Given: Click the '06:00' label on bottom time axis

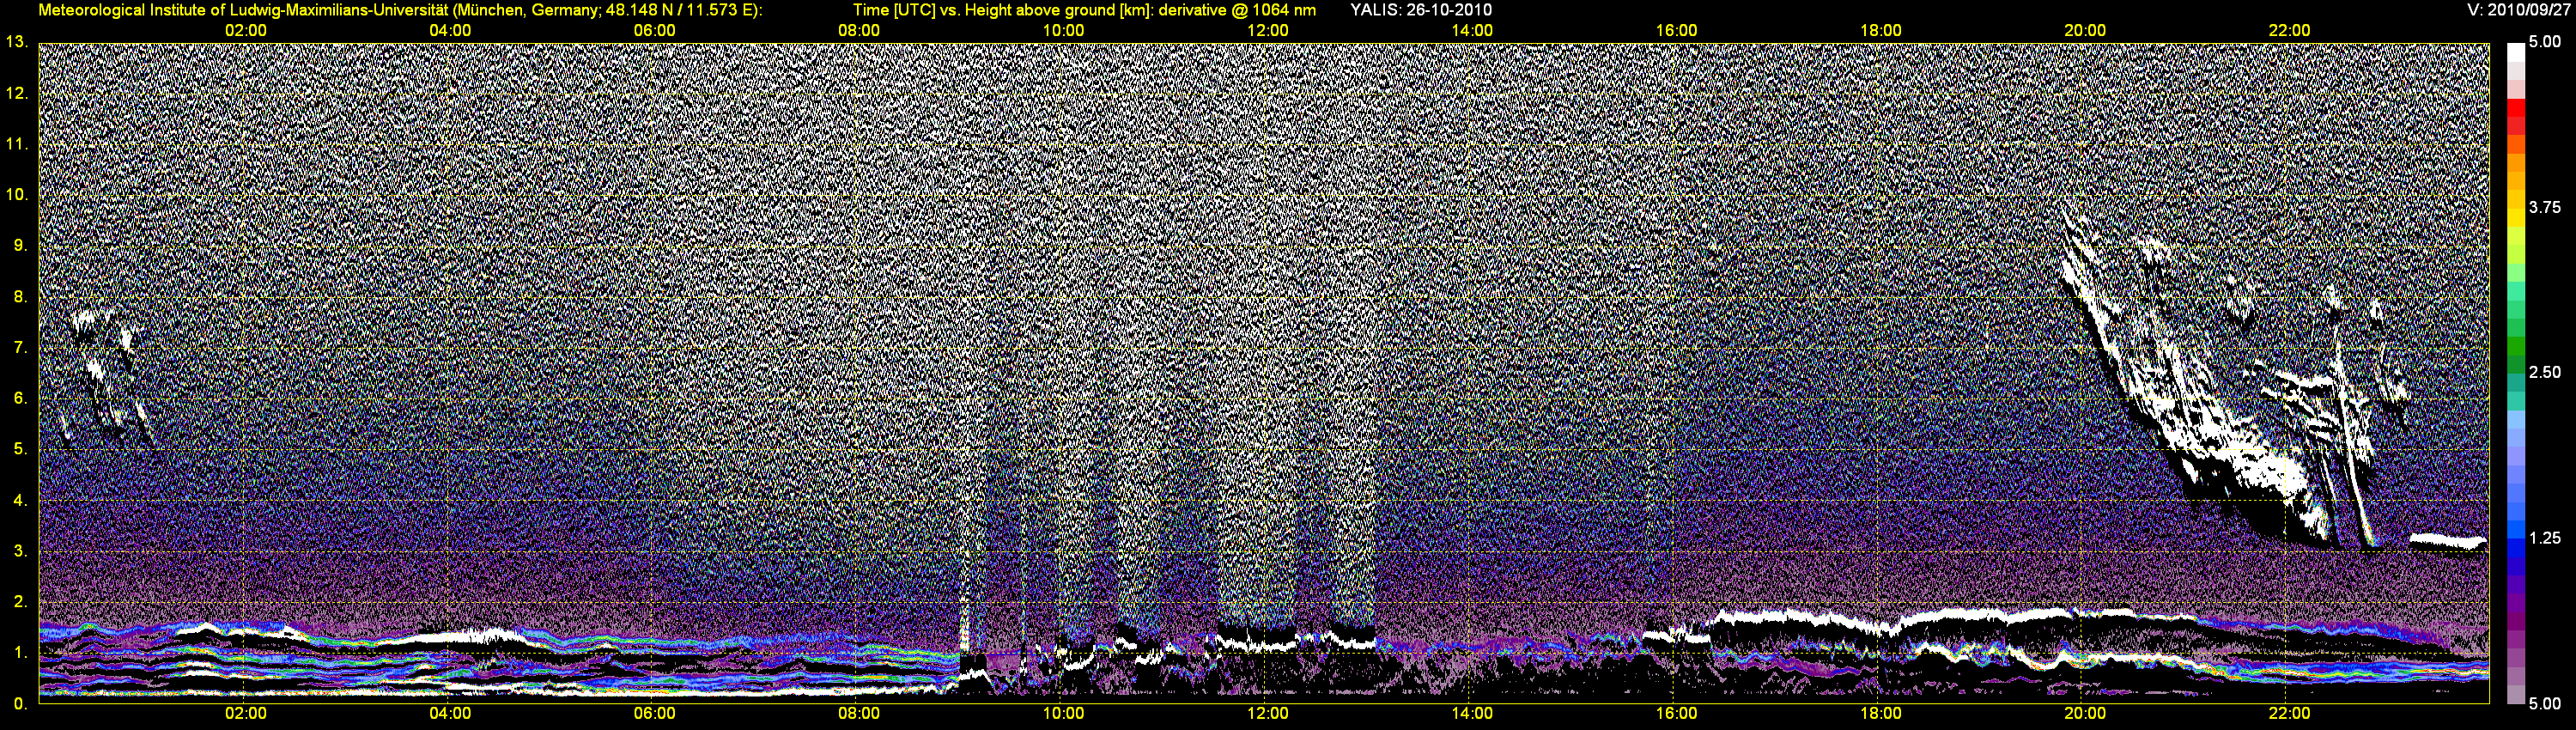Looking at the screenshot, I should [x=655, y=714].
